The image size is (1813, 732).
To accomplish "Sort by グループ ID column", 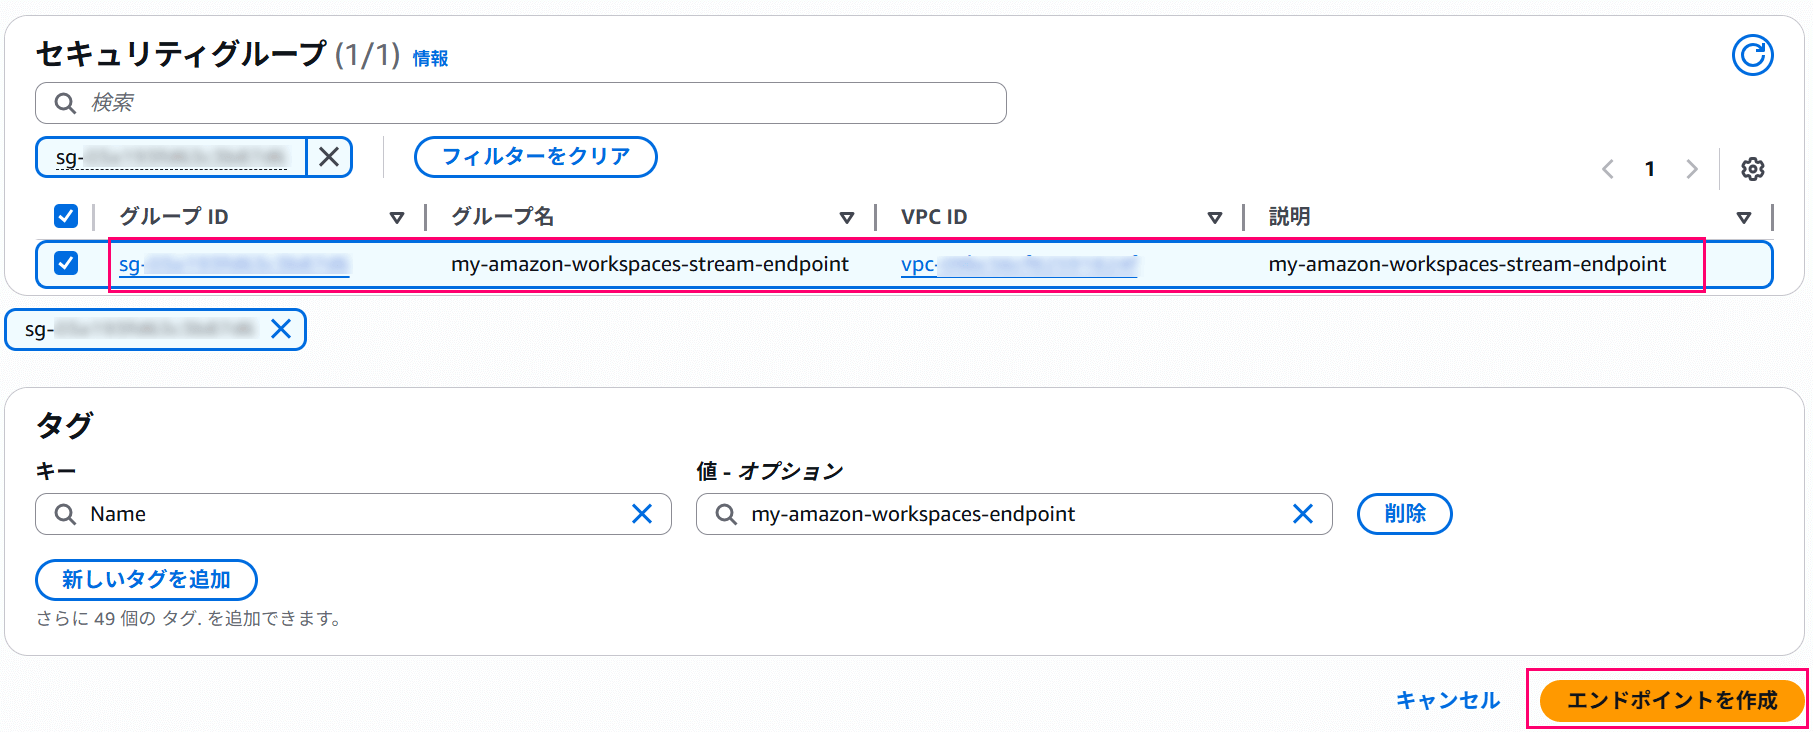I will (397, 217).
